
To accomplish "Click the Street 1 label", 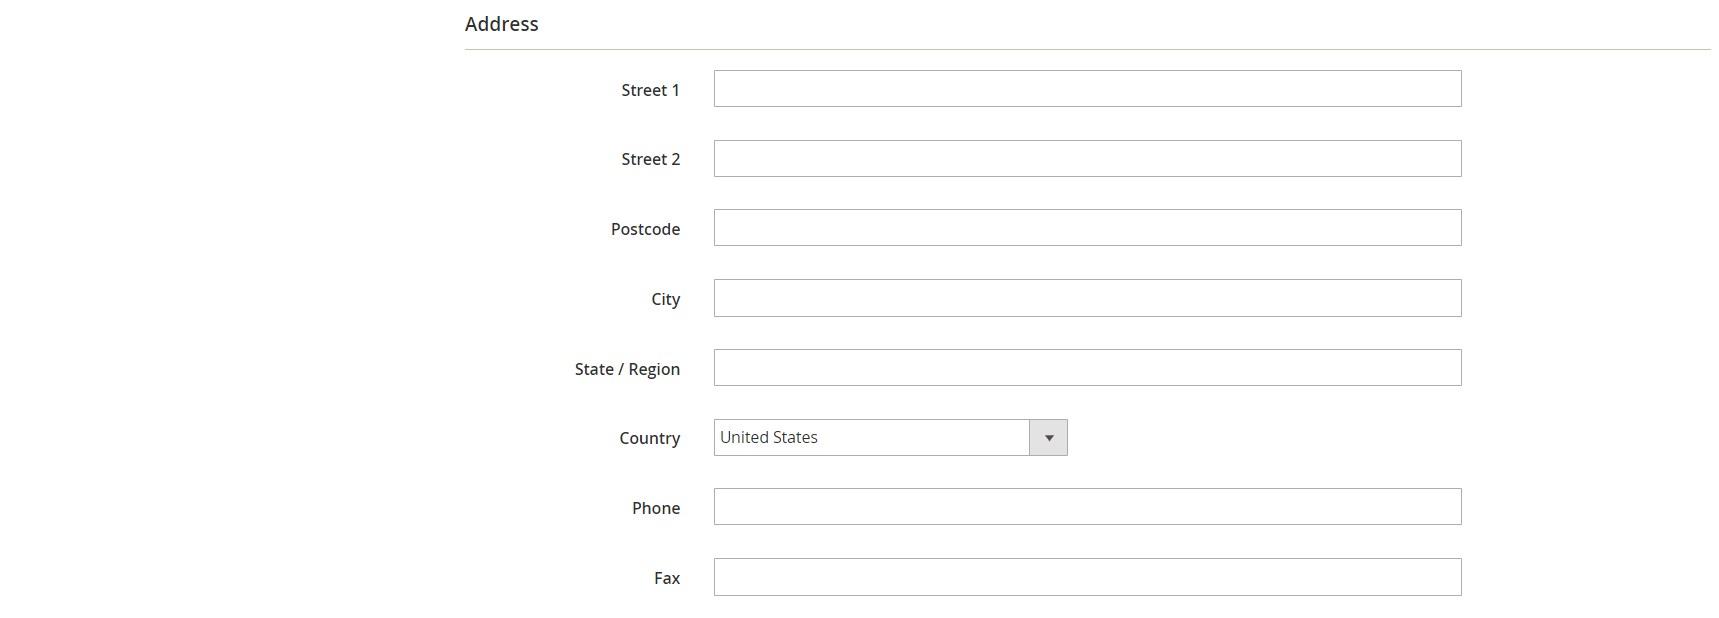I will (650, 90).
